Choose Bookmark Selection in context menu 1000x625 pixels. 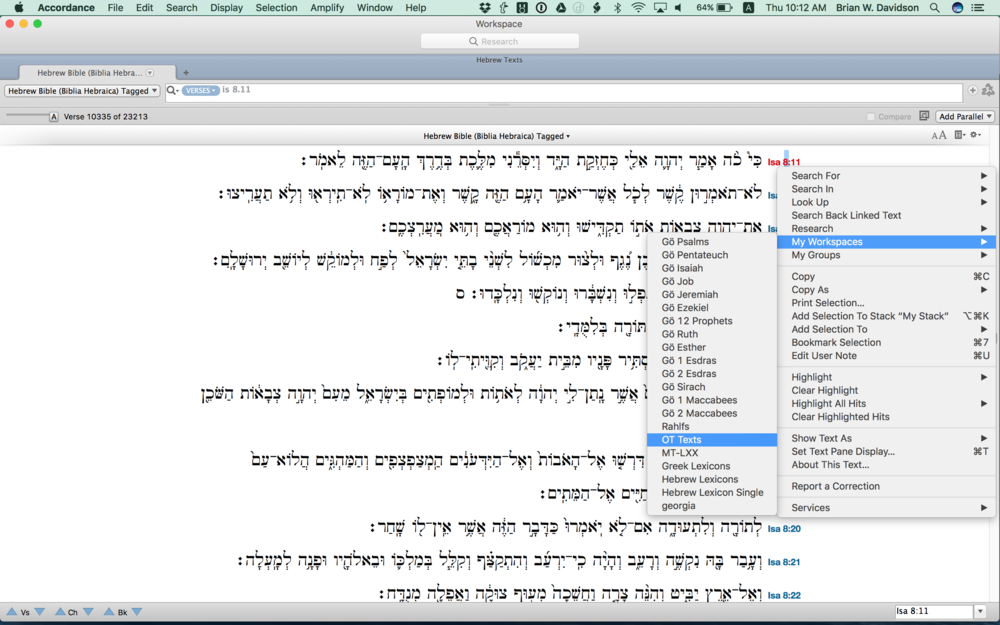click(x=836, y=342)
